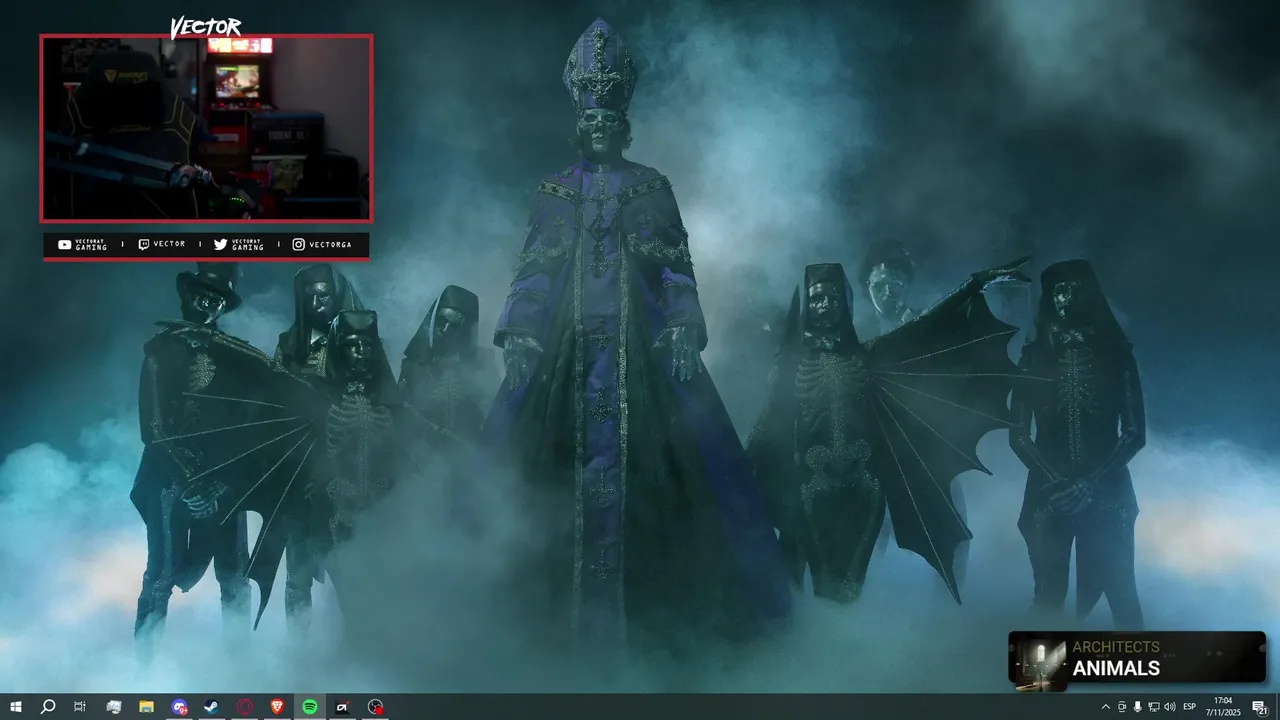Open the clock showing 17:04

pos(1223,707)
